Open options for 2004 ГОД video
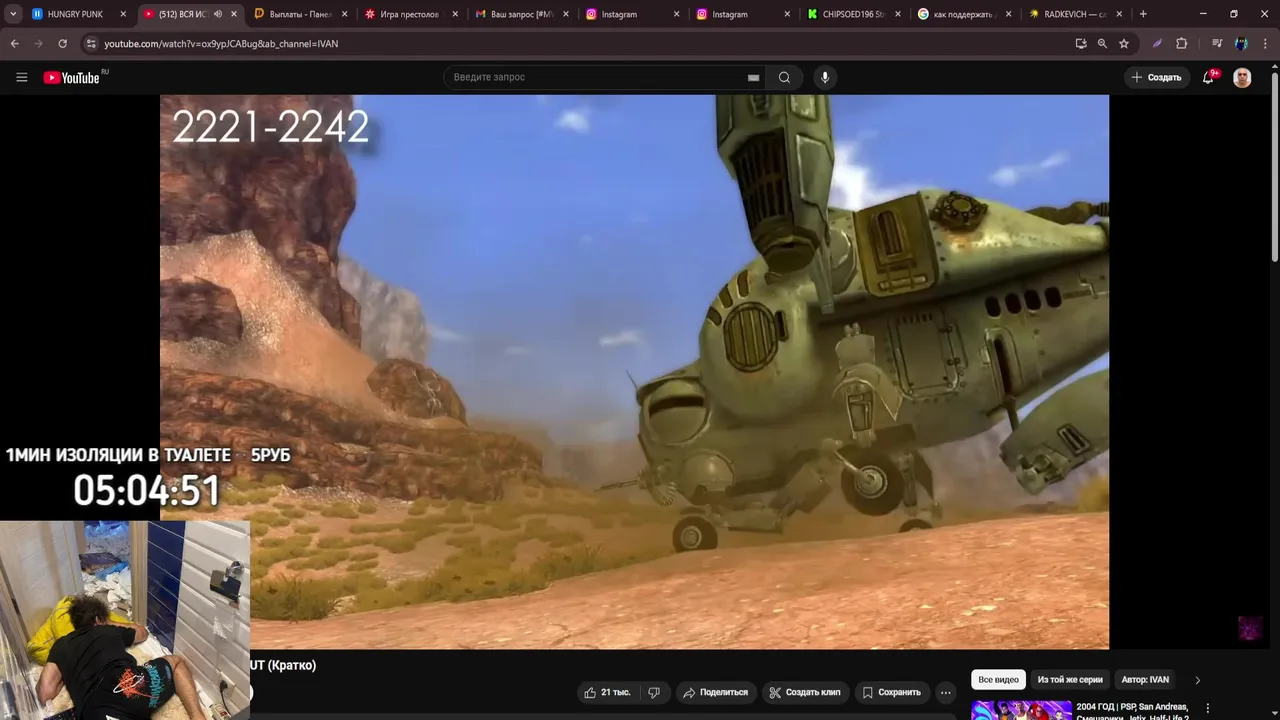This screenshot has height=720, width=1280. tap(1207, 708)
